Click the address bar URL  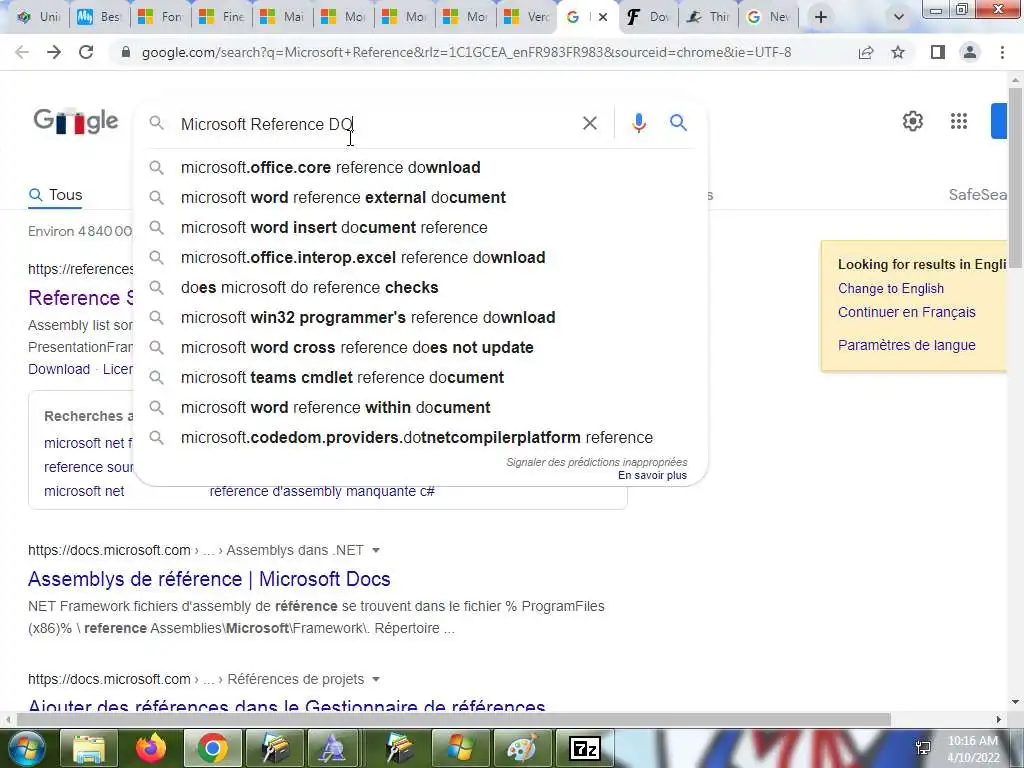[466, 52]
